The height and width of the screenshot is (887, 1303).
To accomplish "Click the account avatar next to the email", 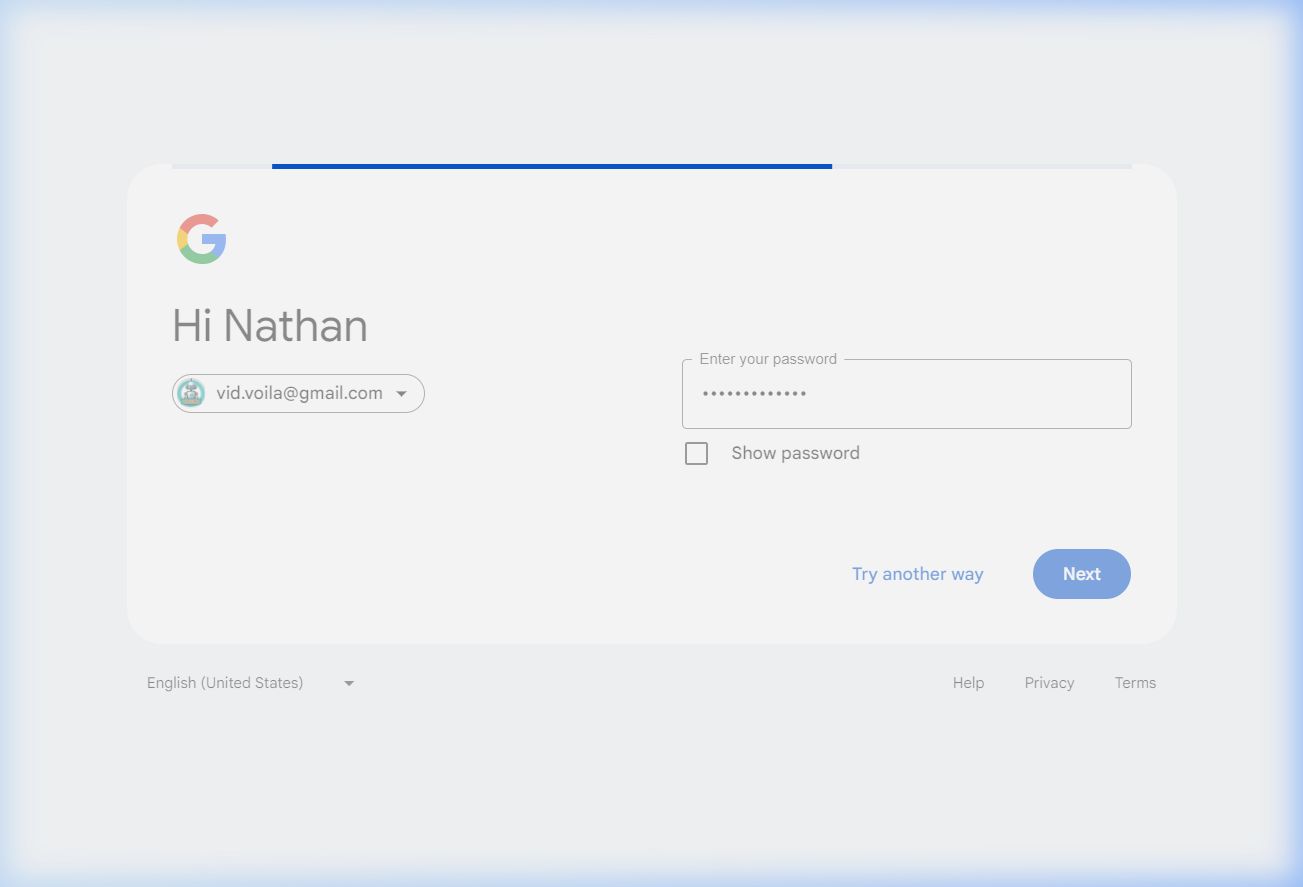I will [x=191, y=393].
